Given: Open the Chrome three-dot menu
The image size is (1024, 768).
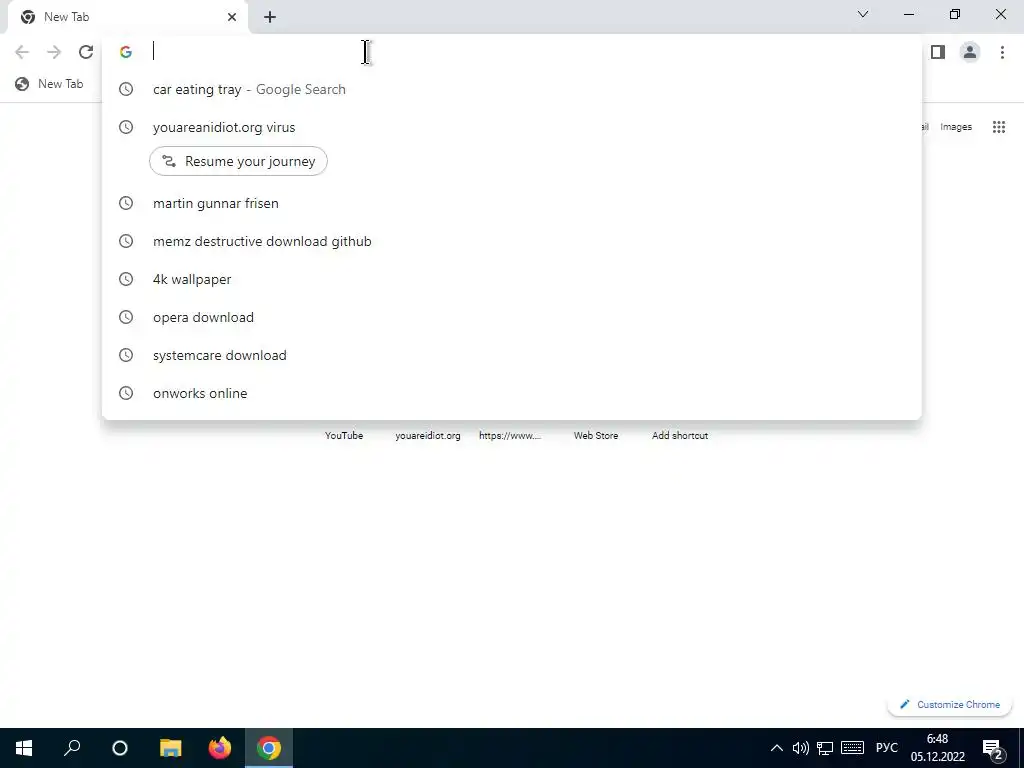Looking at the screenshot, I should 1002,52.
